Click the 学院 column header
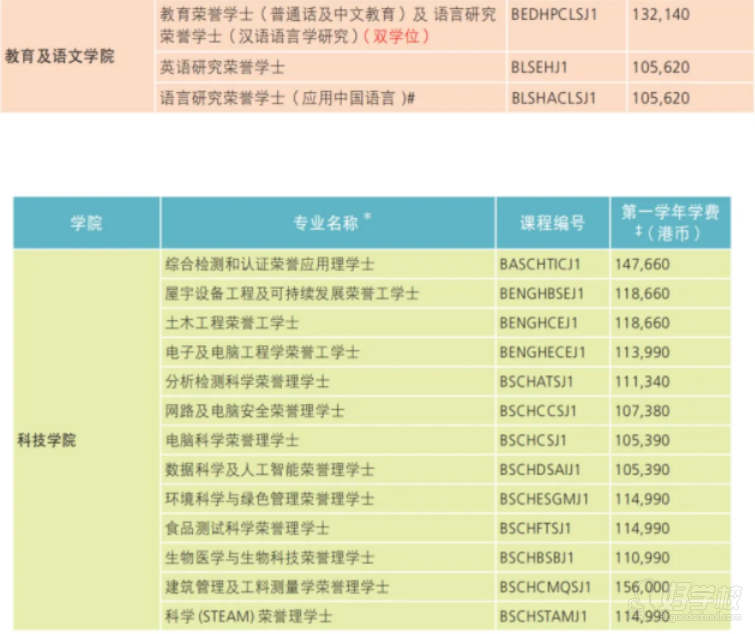The width and height of the screenshot is (755, 634). coord(86,223)
